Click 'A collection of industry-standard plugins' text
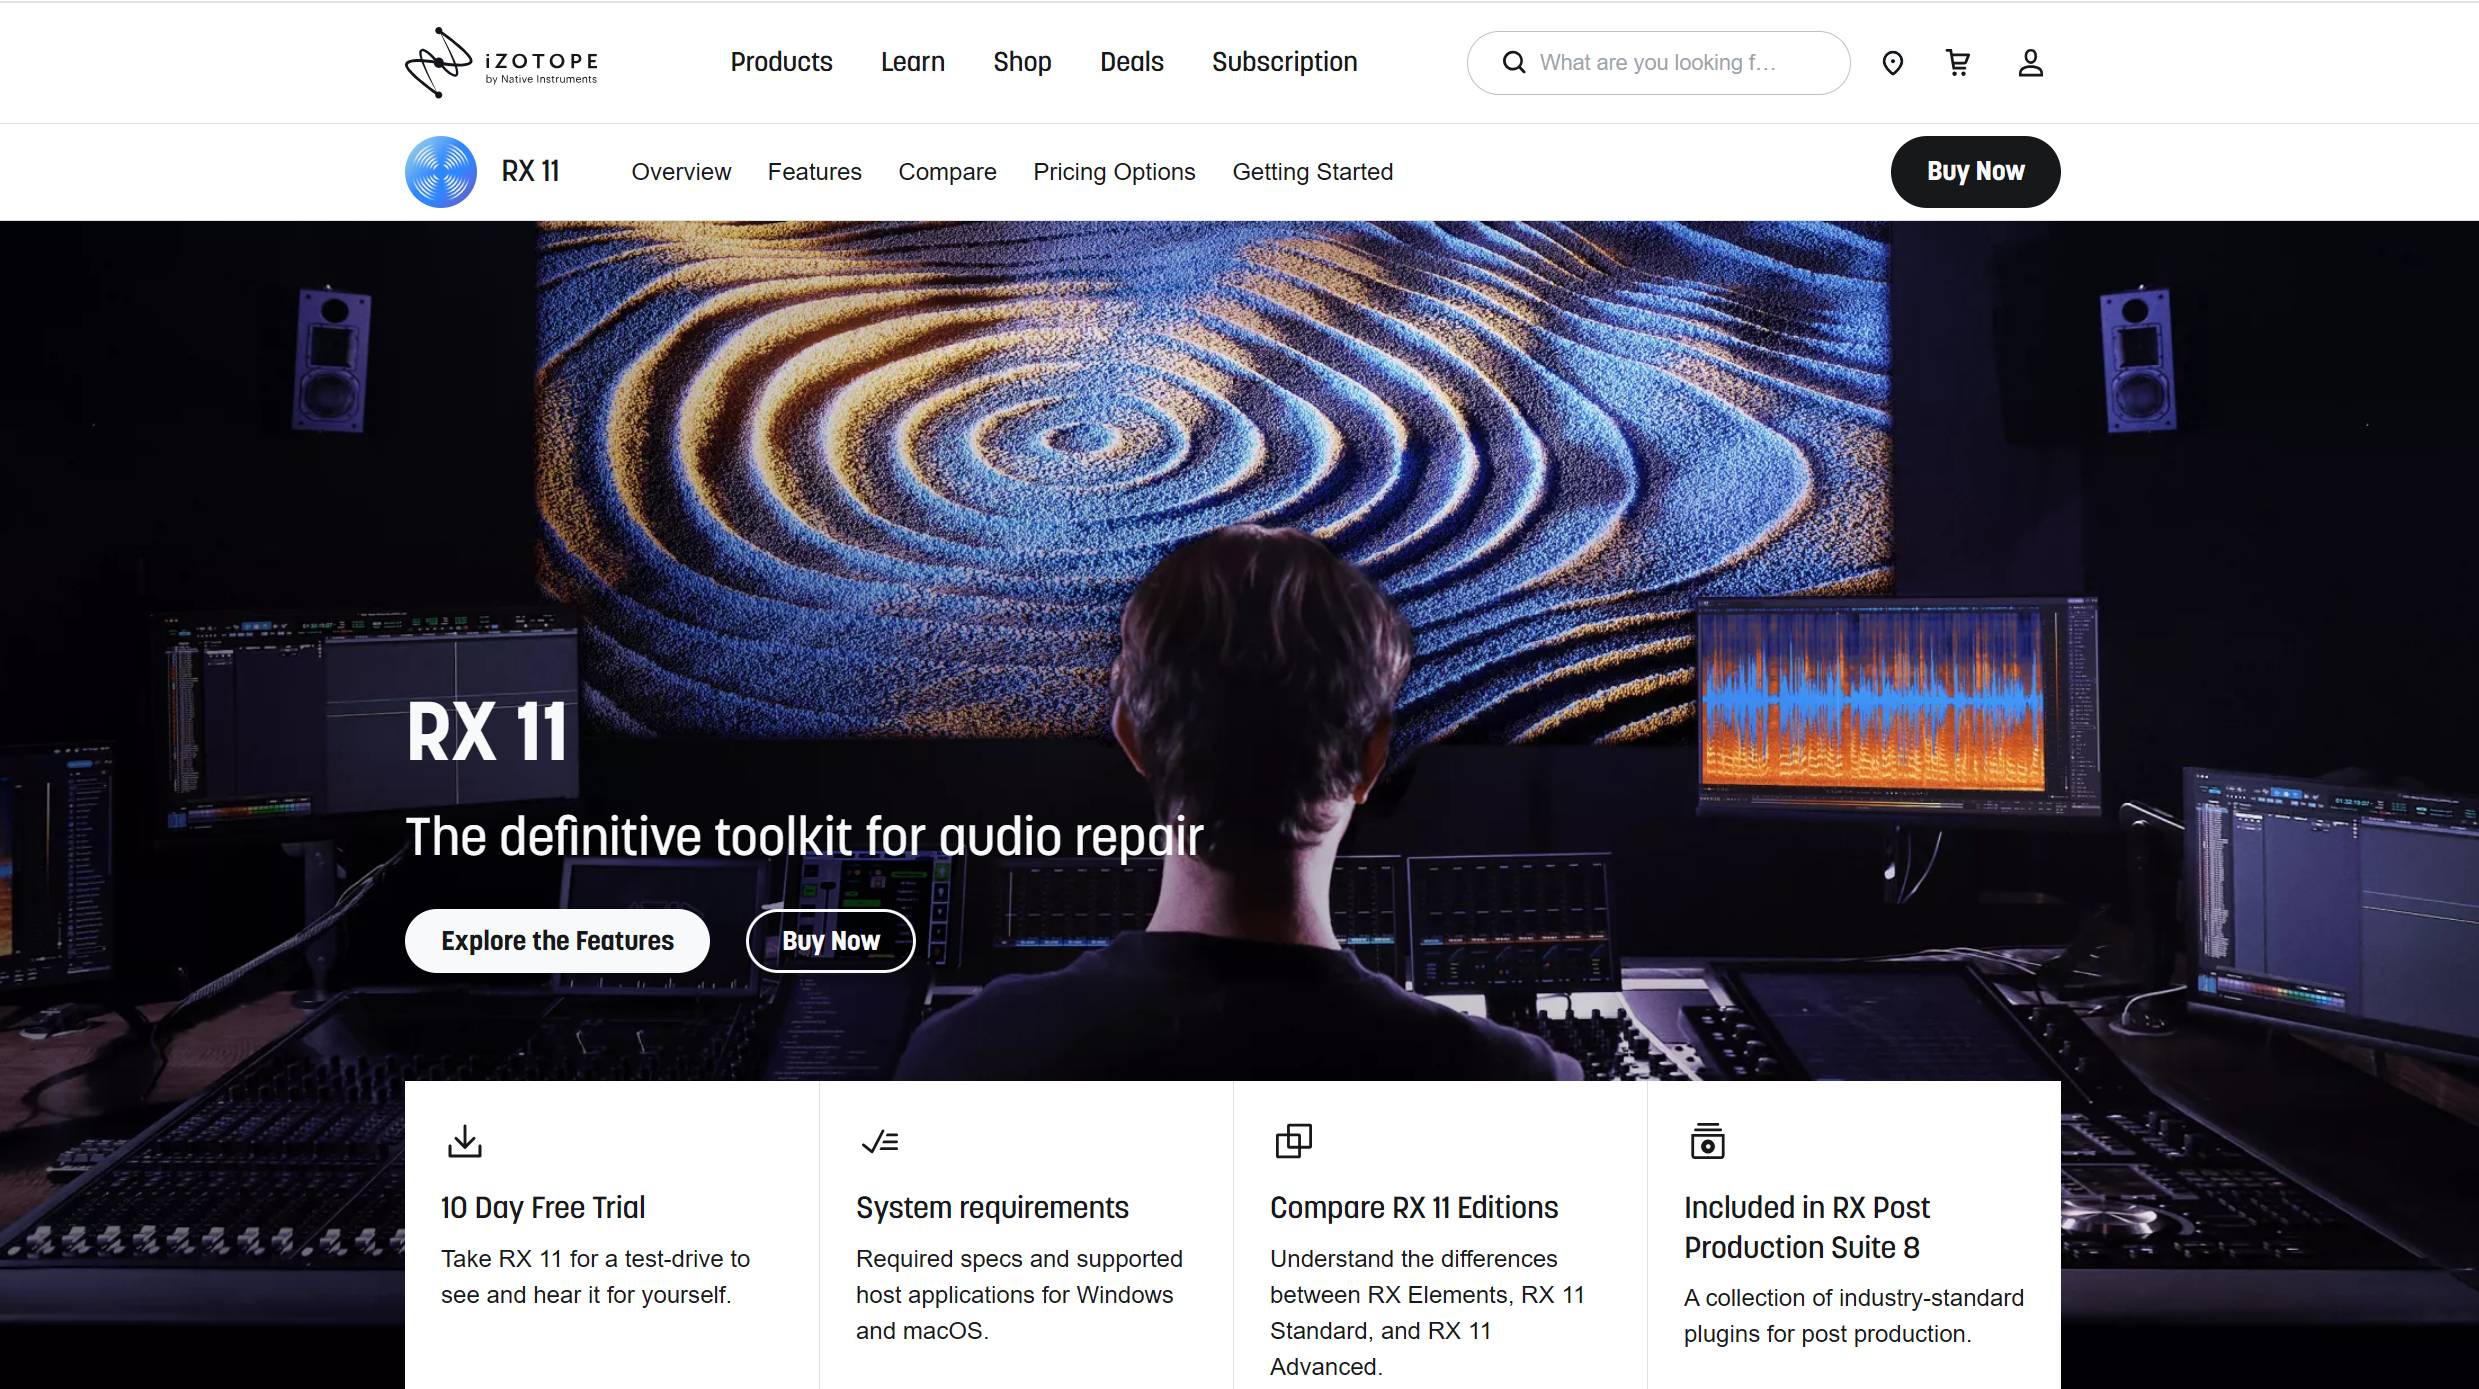 coord(1854,1316)
